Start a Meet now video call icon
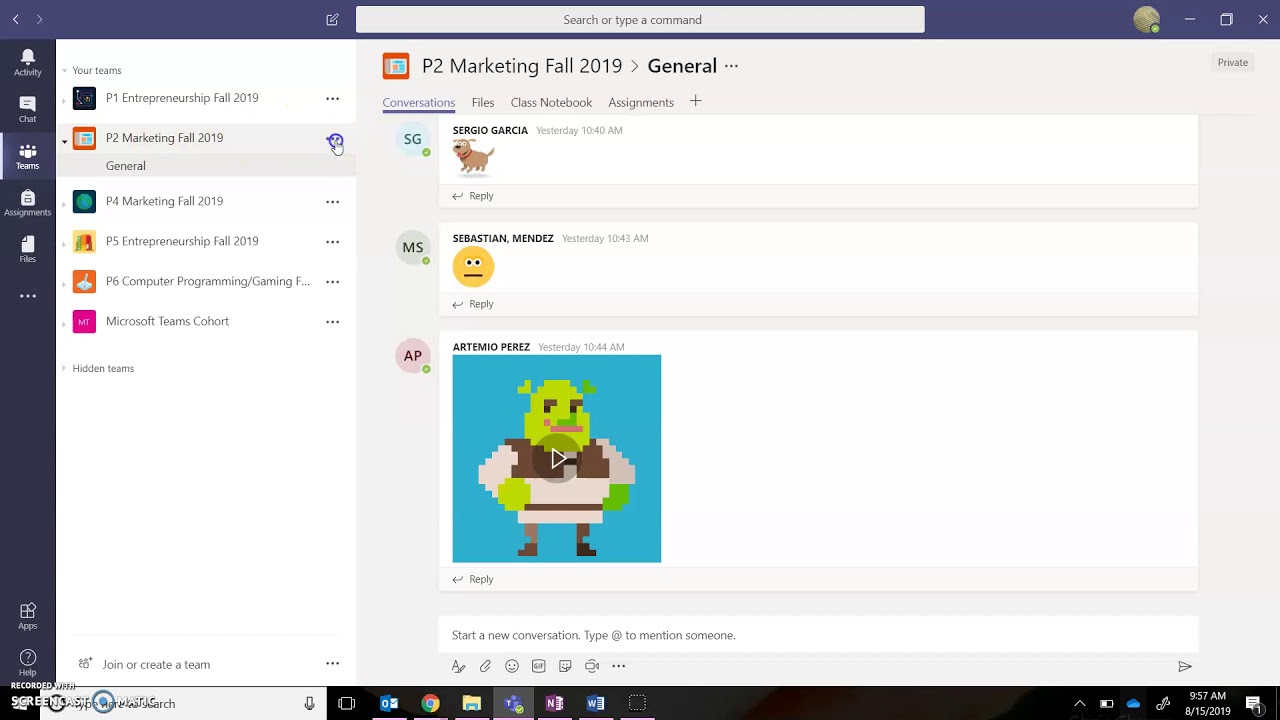This screenshot has height=720, width=1280. coord(592,666)
